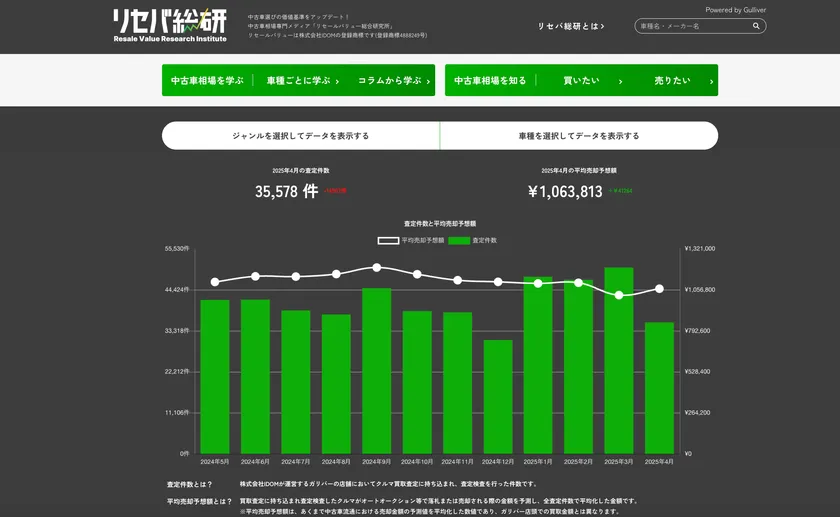Expand コラムから学ぶ navigation item
Screen dimensions: 840x517
click(x=394, y=81)
